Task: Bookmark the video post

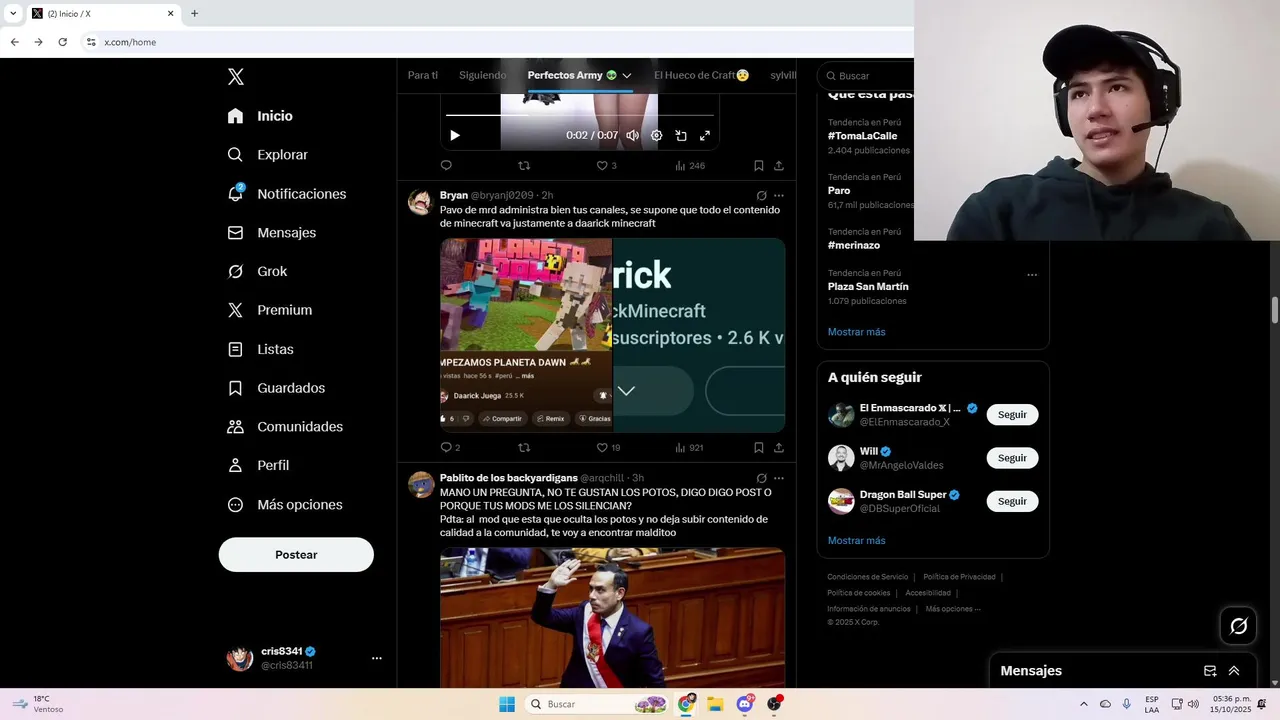Action: (x=759, y=166)
